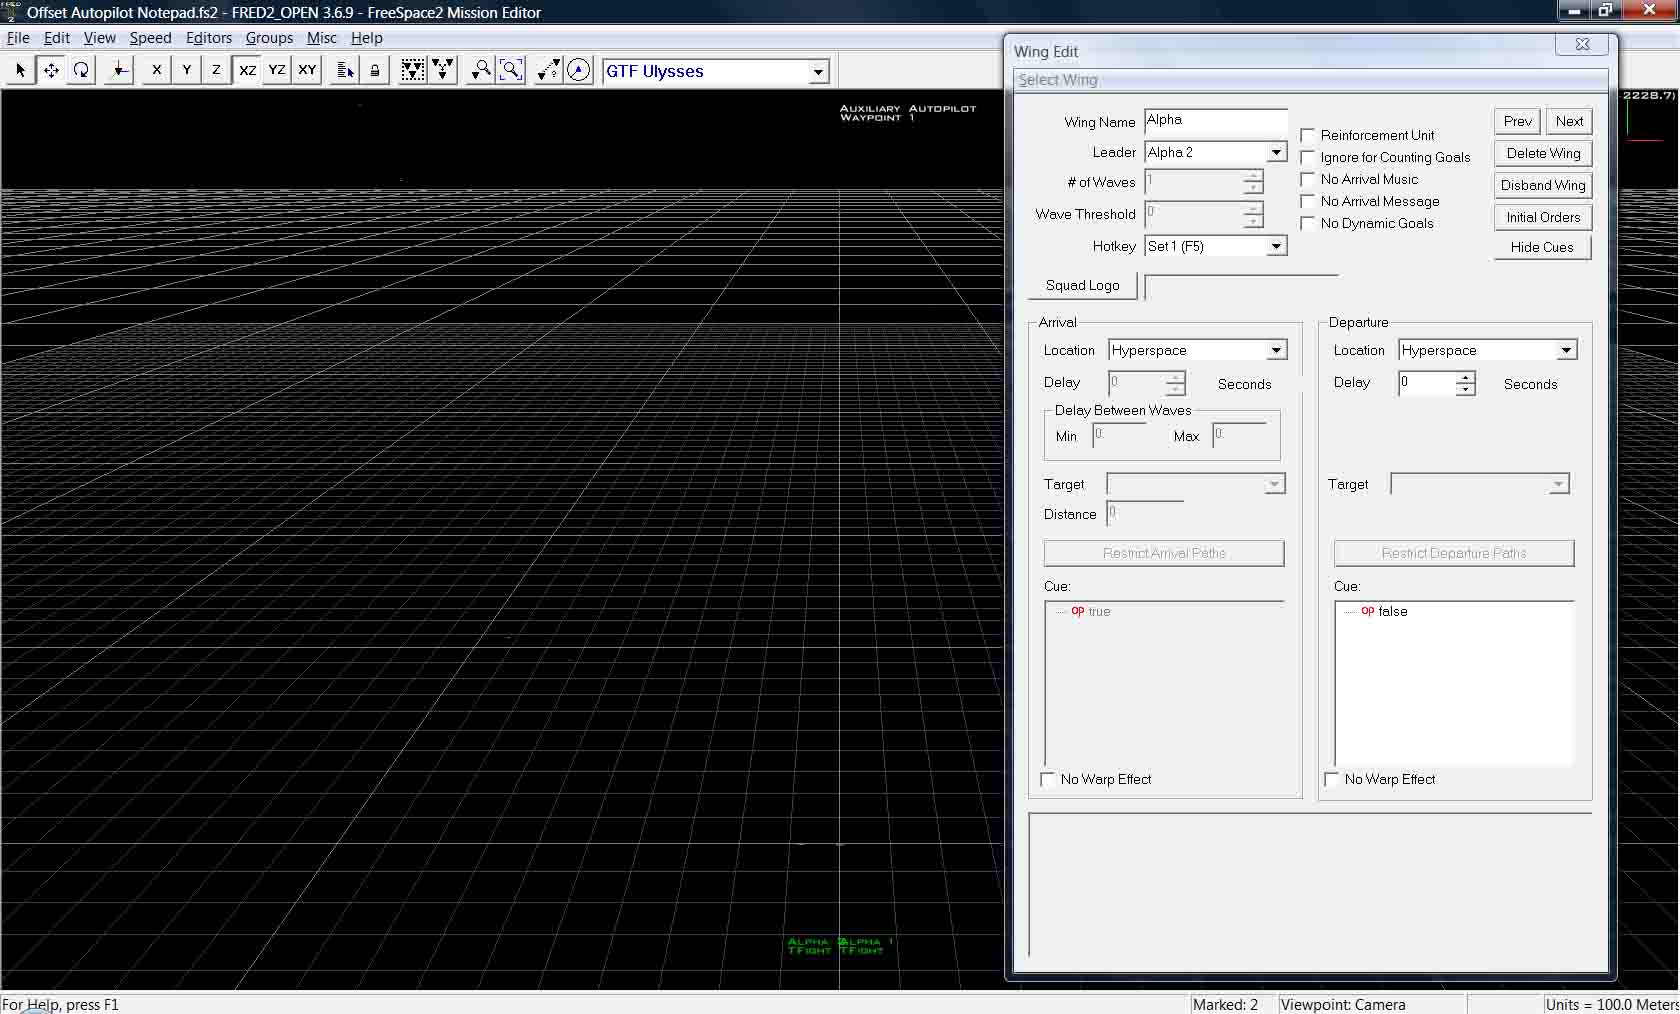Open the Misc menu
The height and width of the screenshot is (1014, 1680).
[x=321, y=38]
